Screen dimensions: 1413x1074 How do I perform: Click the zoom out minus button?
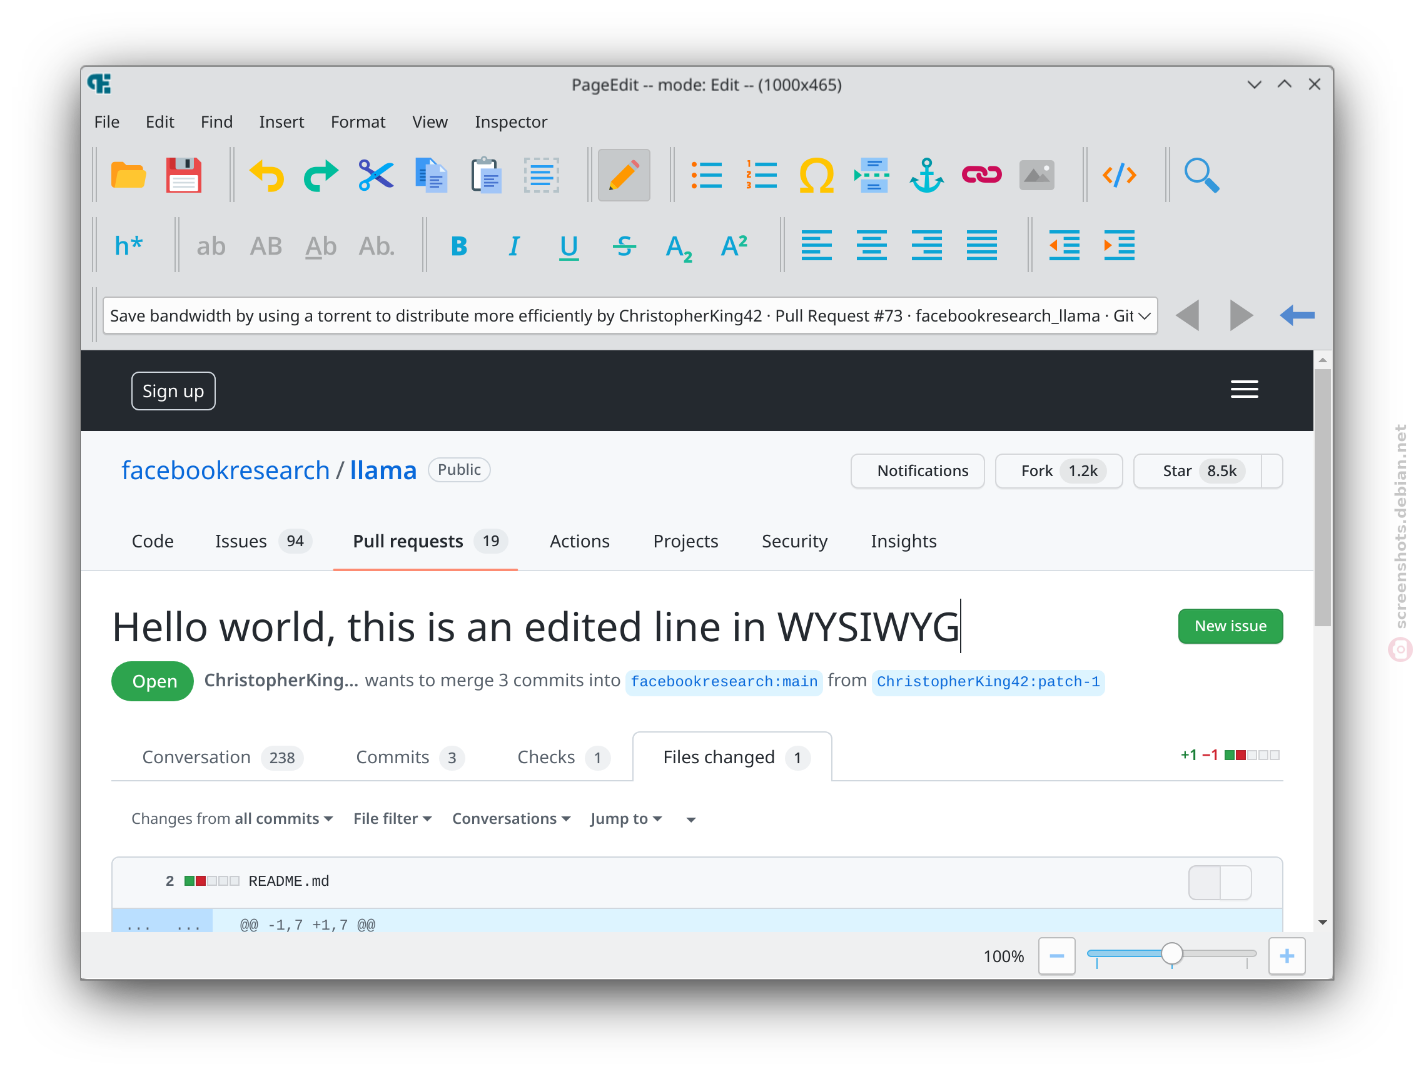(x=1057, y=956)
